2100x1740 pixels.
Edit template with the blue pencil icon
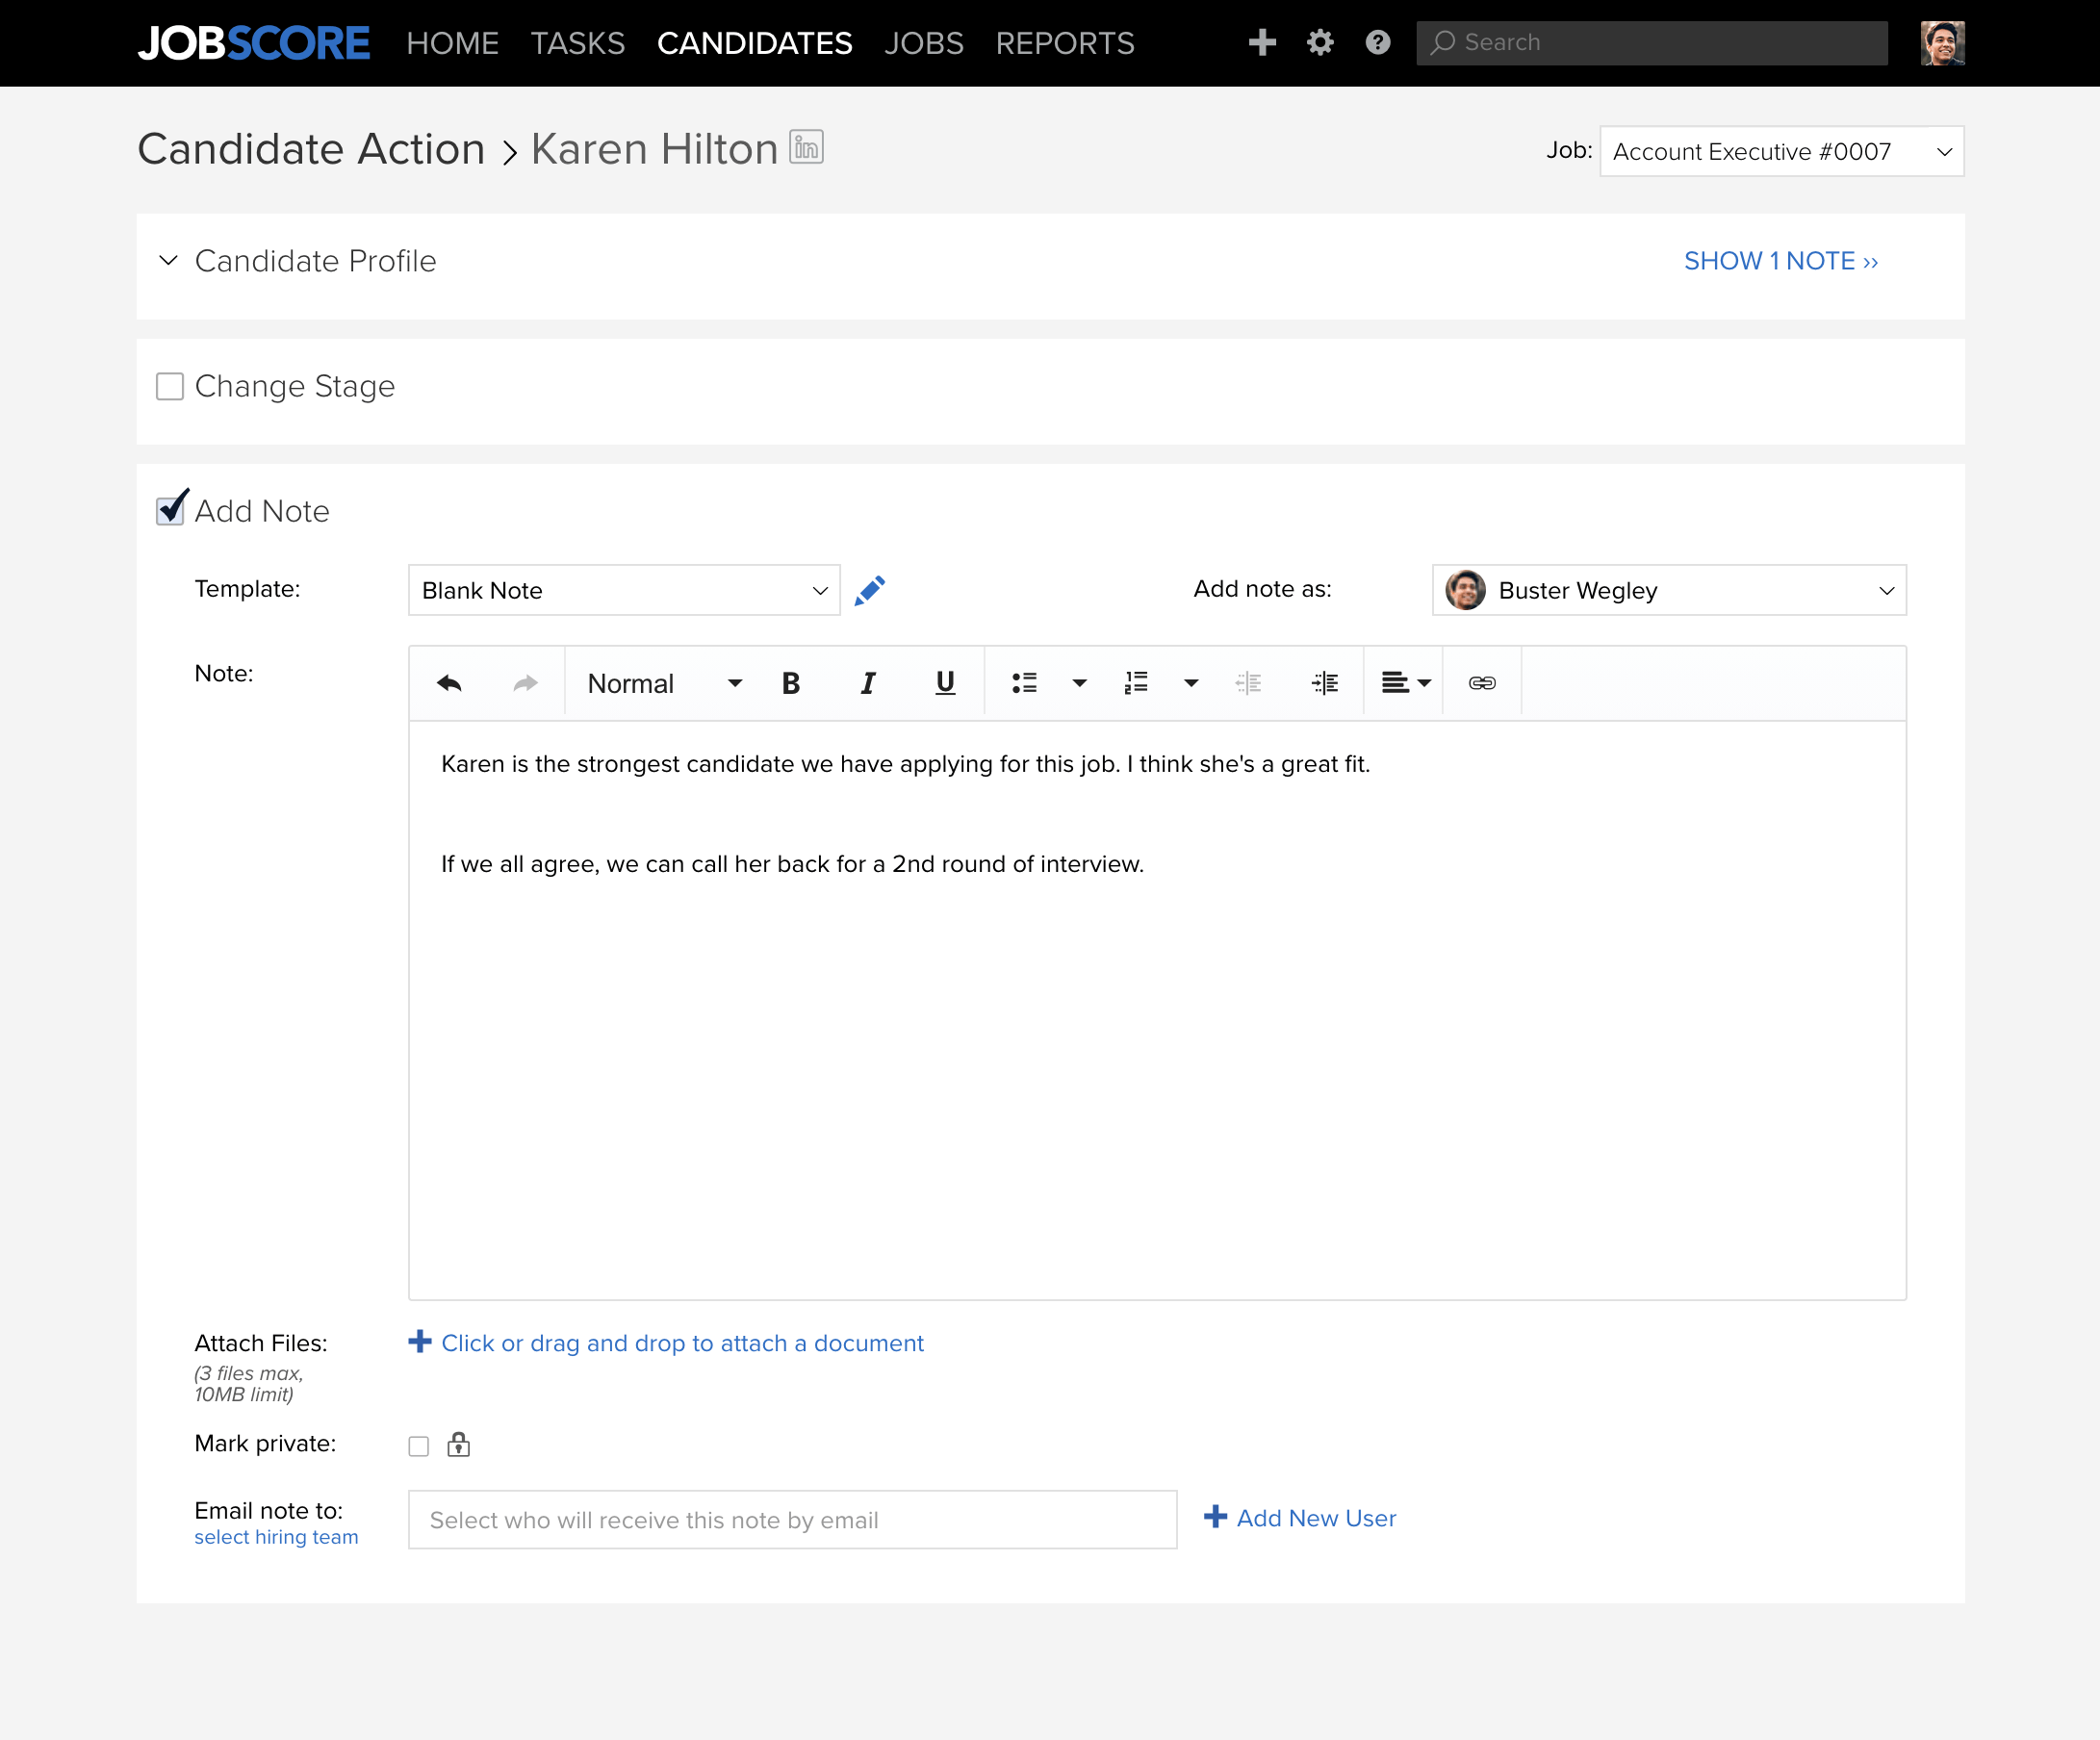(x=870, y=590)
